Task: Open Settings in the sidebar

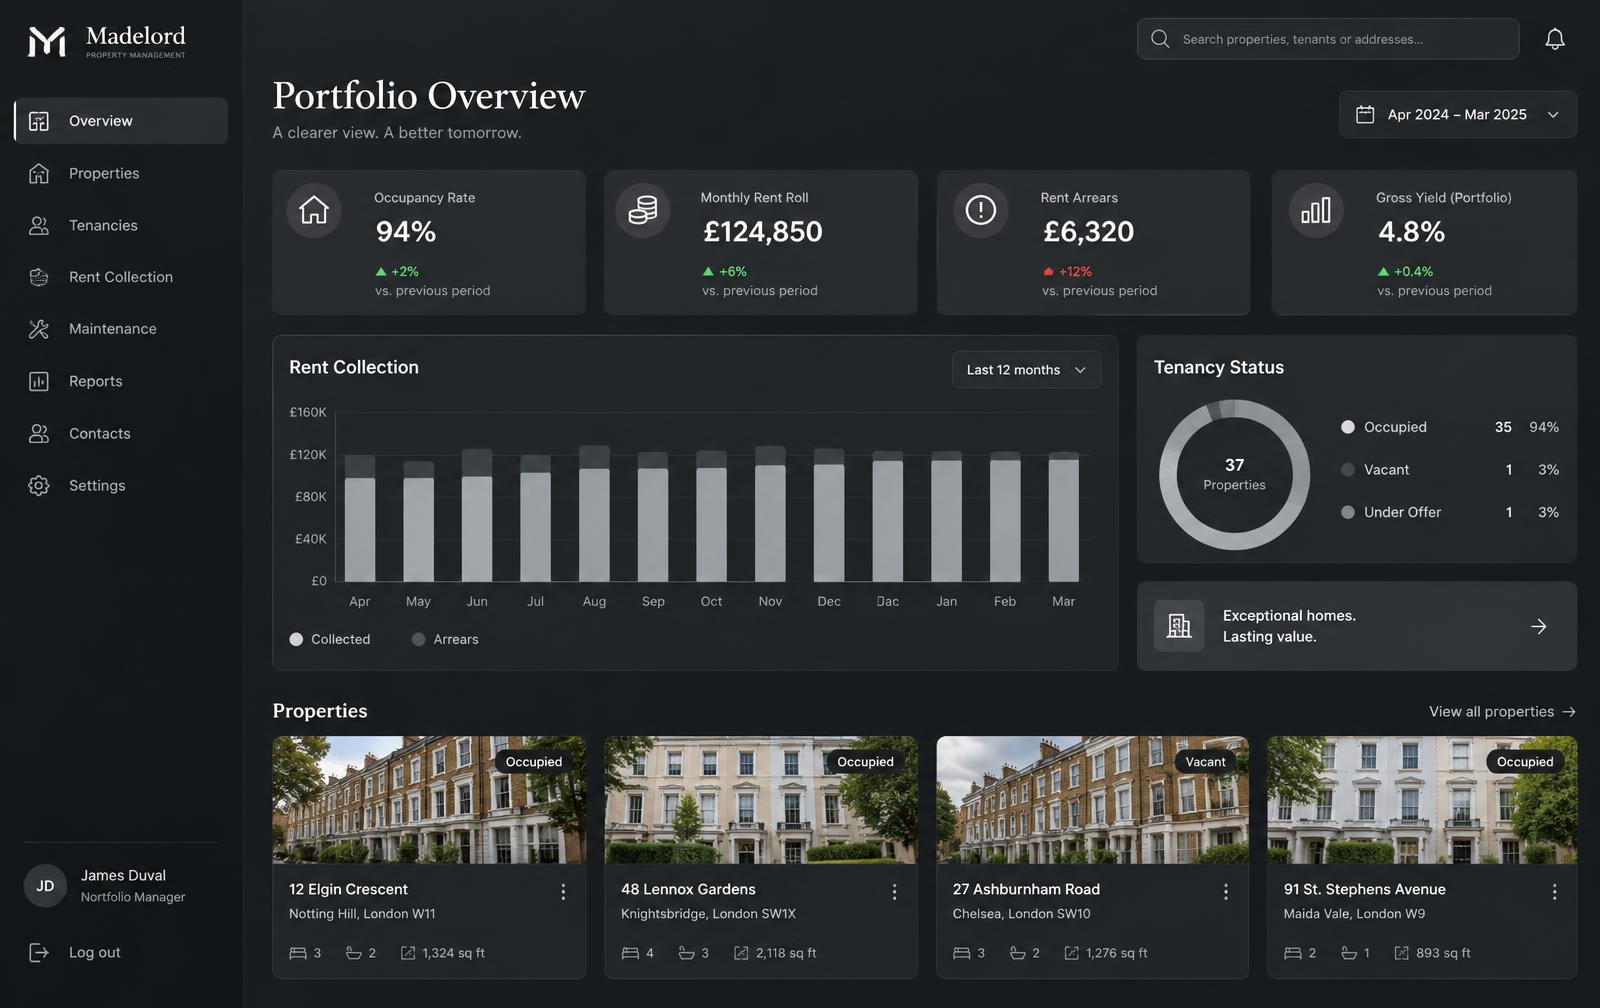Action: 121,485
